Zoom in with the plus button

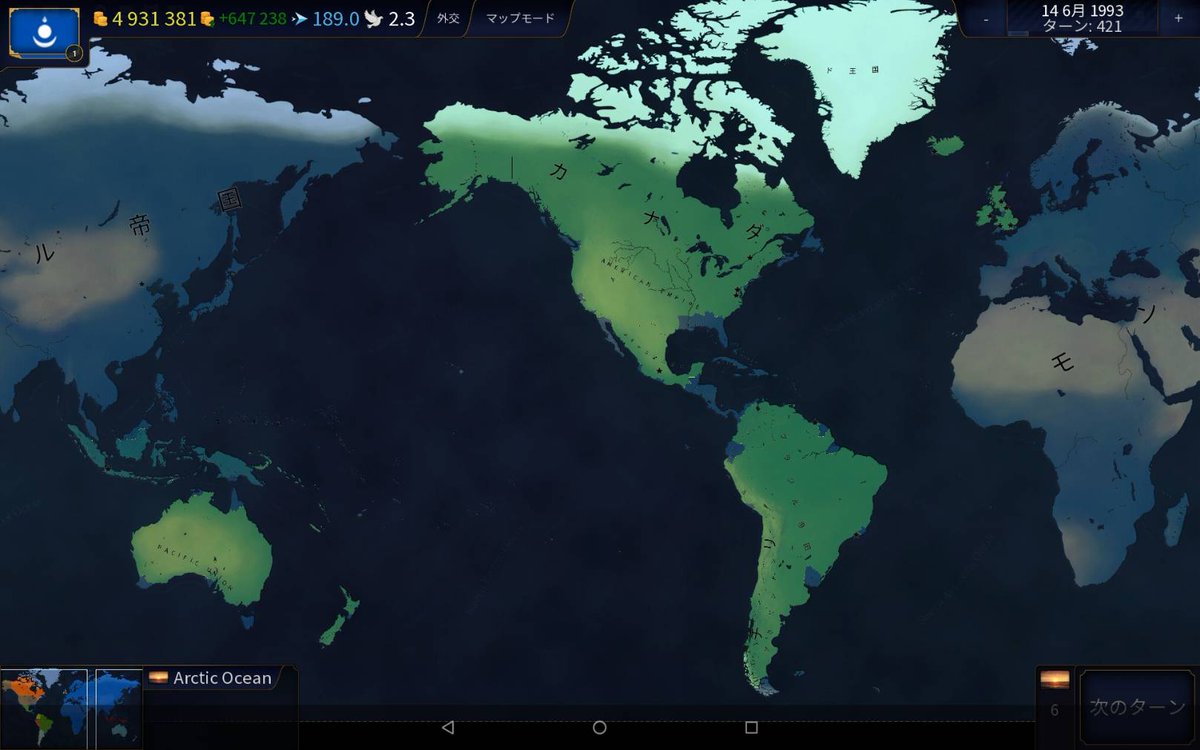click(x=1177, y=19)
